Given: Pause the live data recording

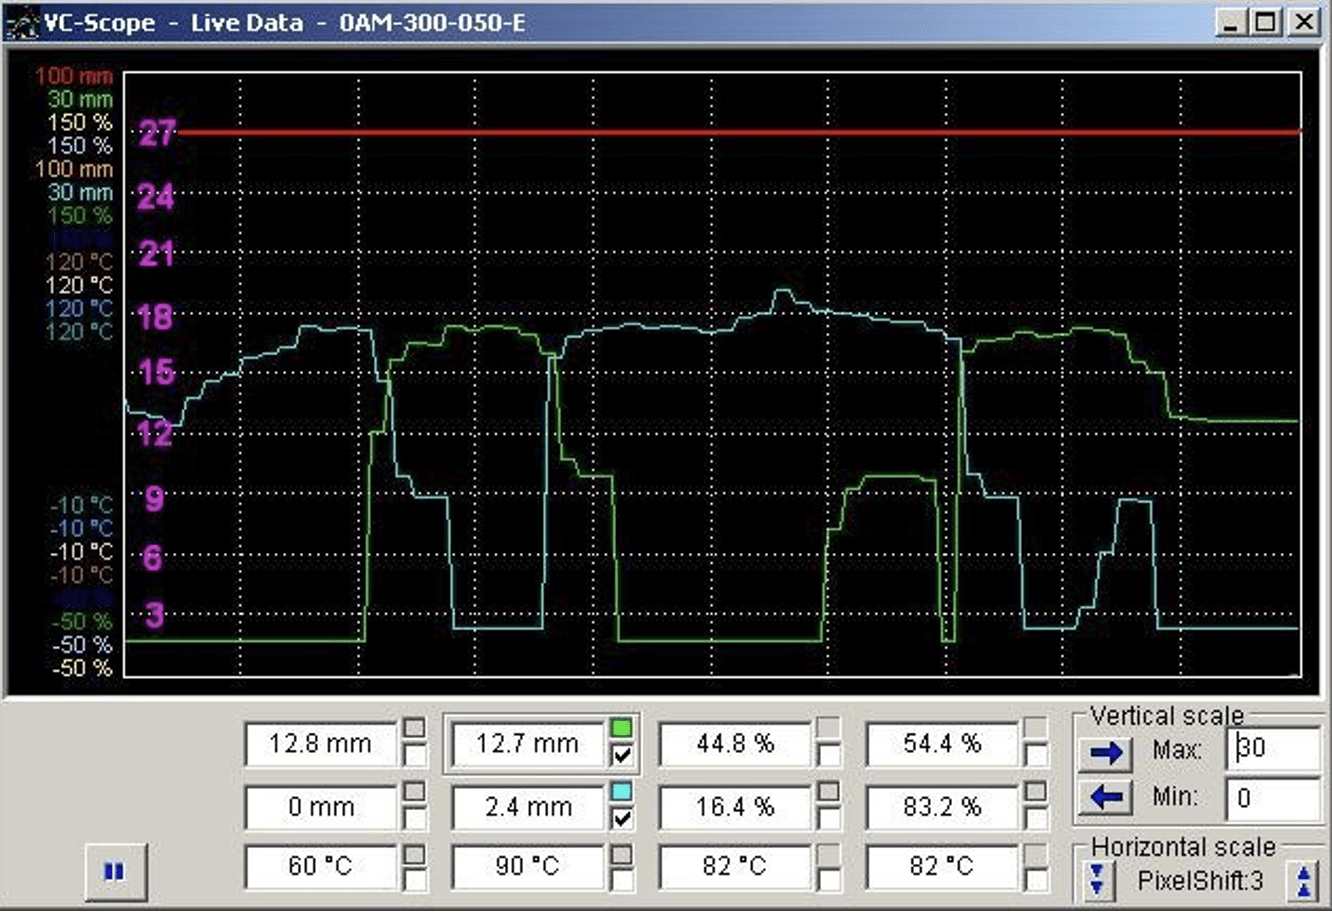Looking at the screenshot, I should click(114, 871).
